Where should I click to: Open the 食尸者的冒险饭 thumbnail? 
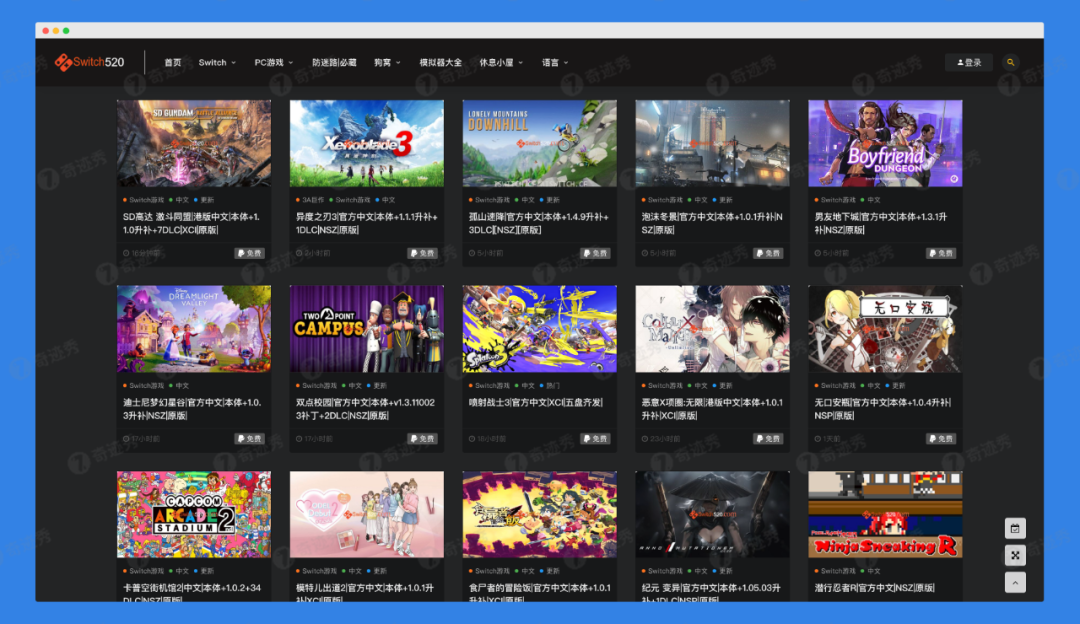tap(539, 514)
